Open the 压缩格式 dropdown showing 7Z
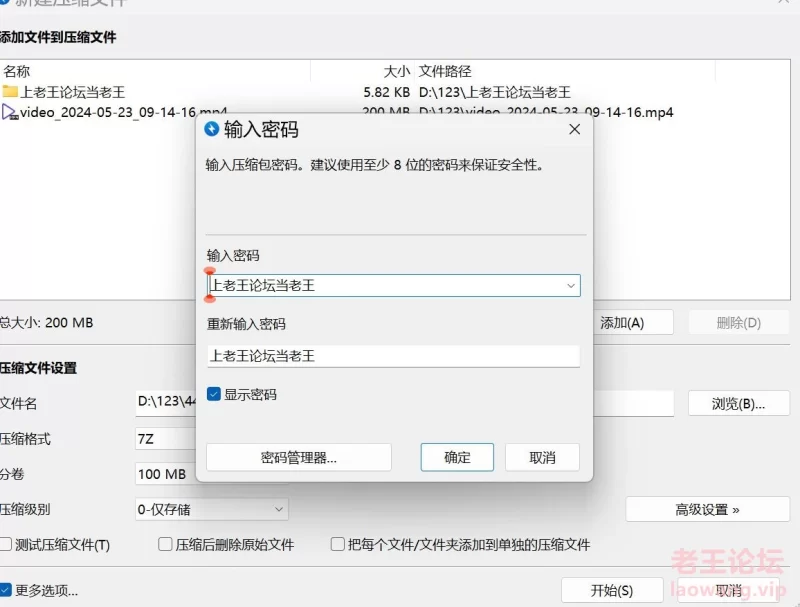Screen dimensions: 800x607 coord(166,439)
